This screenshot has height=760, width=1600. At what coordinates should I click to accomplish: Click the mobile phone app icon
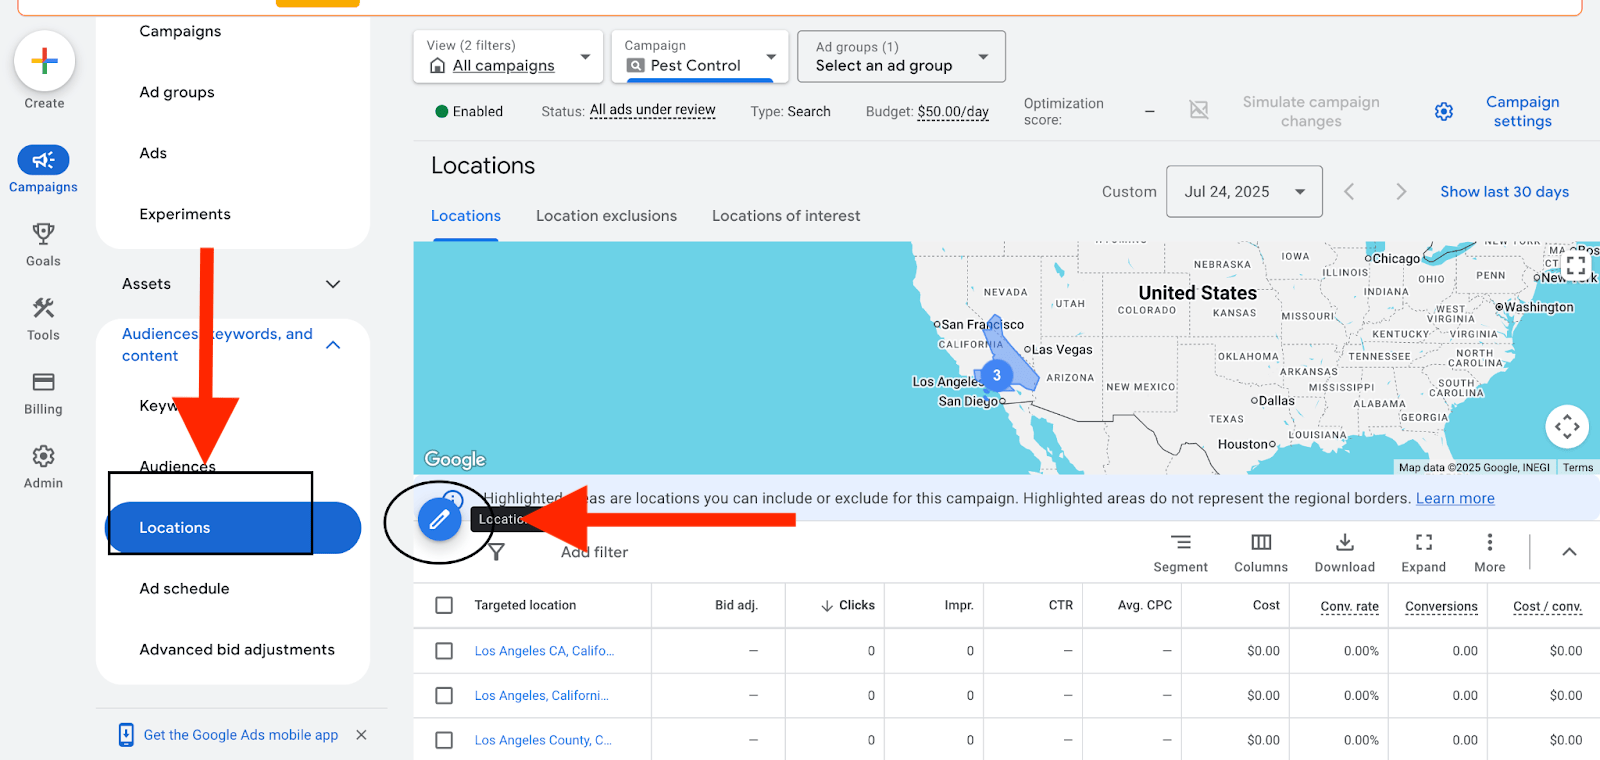(x=126, y=735)
